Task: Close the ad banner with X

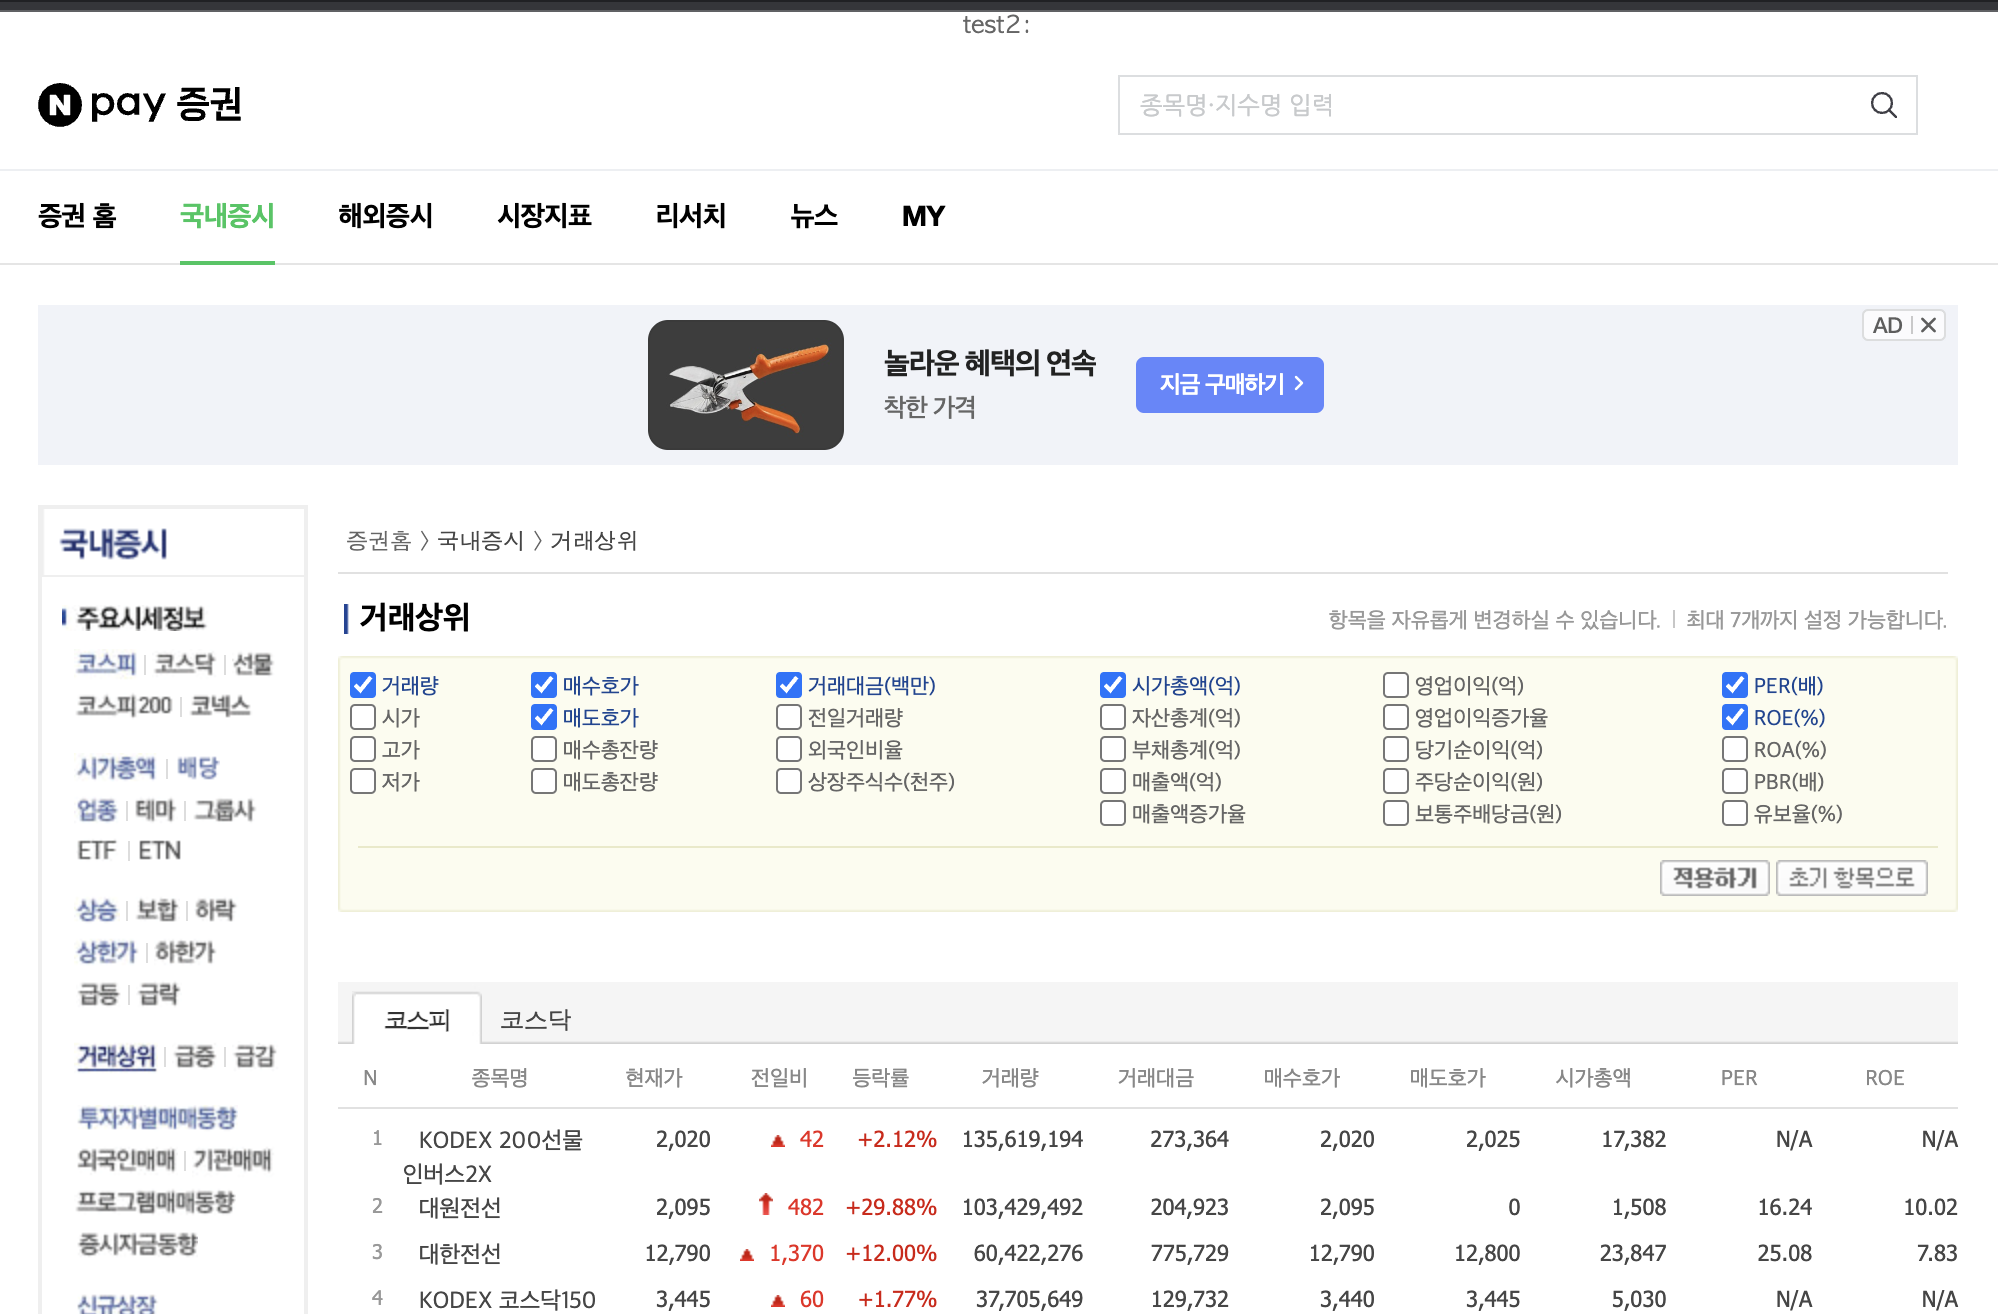Action: click(1929, 325)
